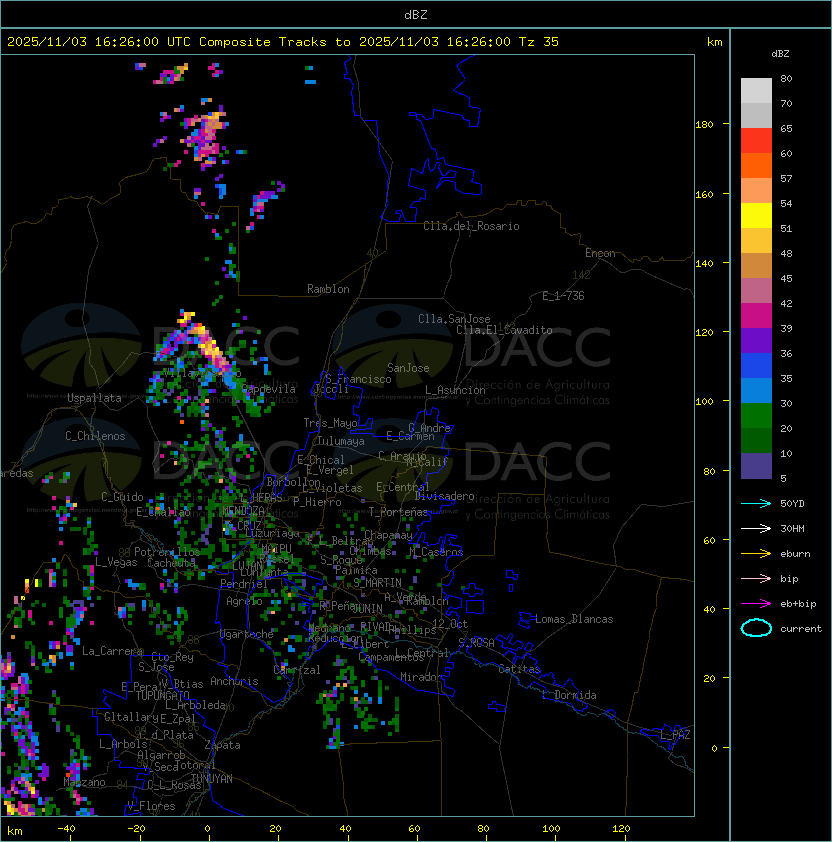Click the 'Capdevila' map label
The image size is (832, 842).
click(x=269, y=389)
